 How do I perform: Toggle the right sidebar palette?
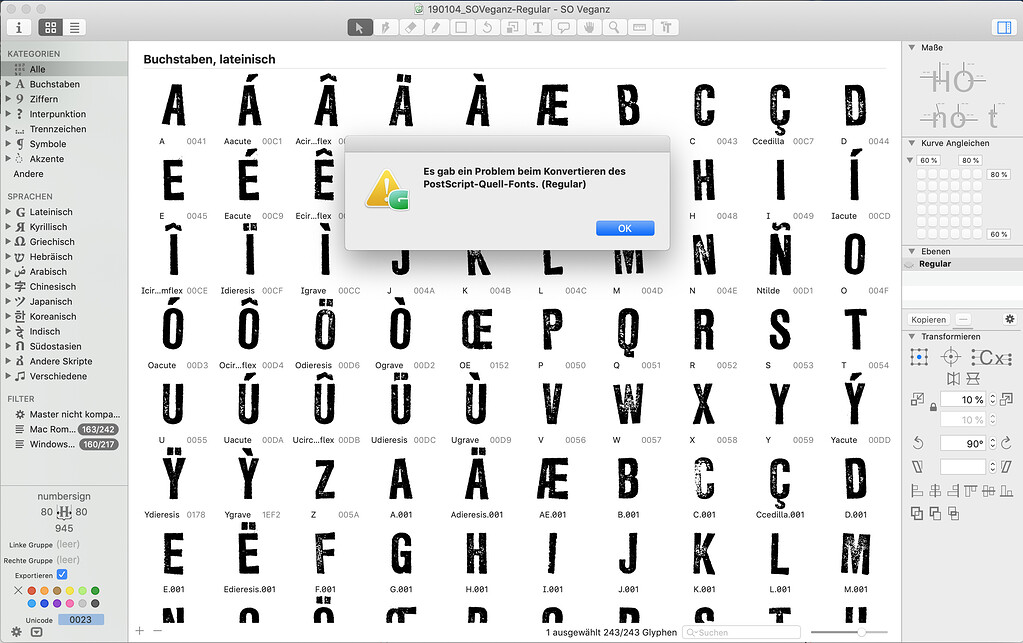[1004, 27]
